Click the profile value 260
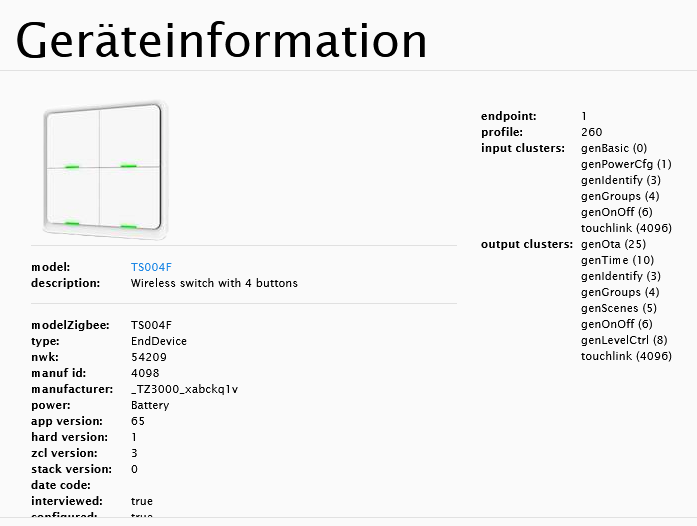 (591, 132)
